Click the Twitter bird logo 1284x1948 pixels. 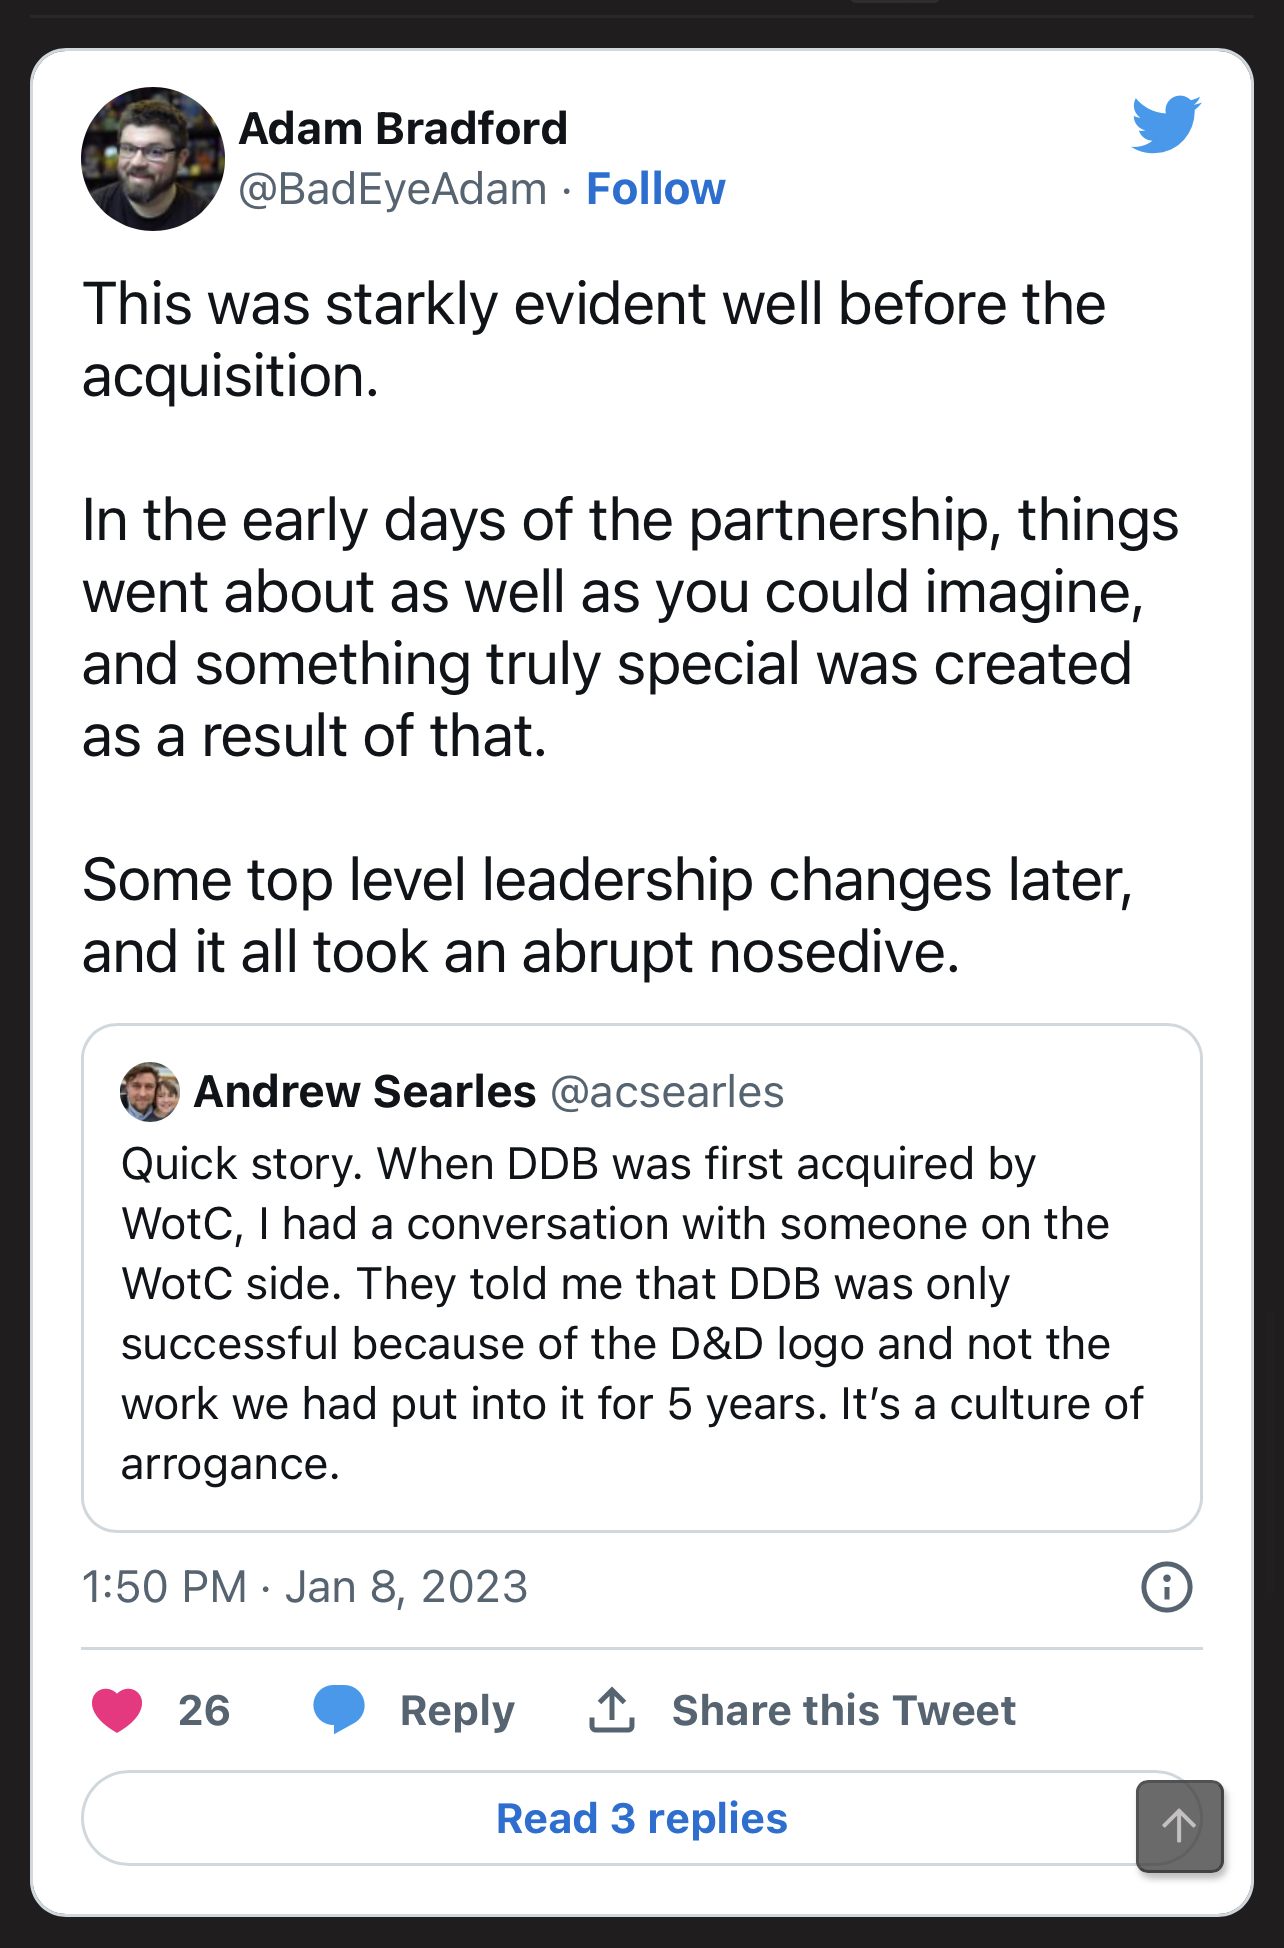pyautogui.click(x=1166, y=125)
